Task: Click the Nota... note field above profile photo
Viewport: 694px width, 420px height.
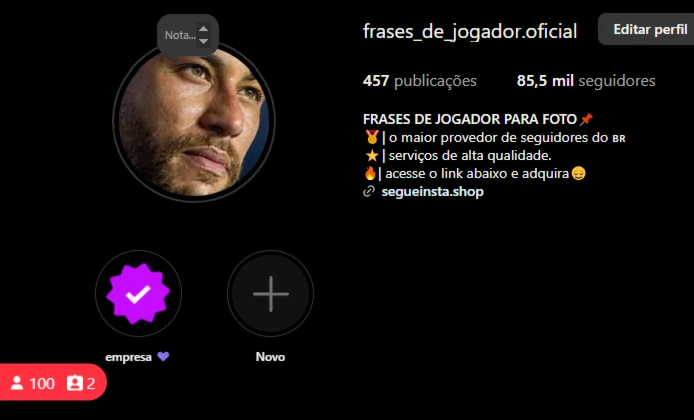Action: tap(180, 35)
